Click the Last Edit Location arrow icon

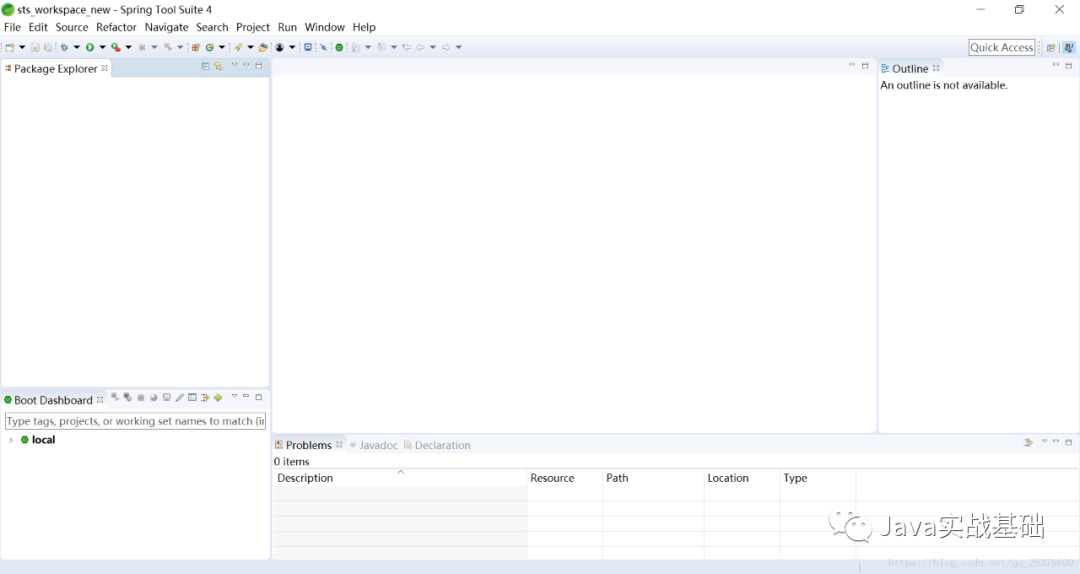406,48
